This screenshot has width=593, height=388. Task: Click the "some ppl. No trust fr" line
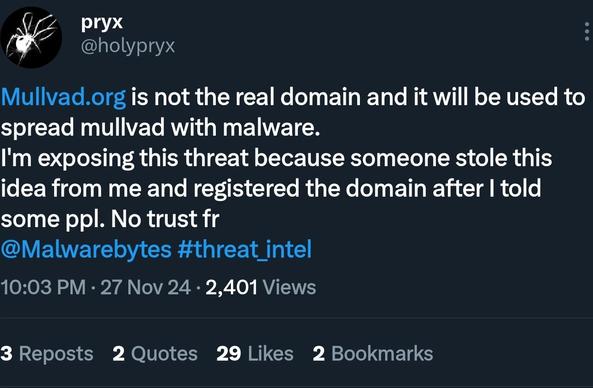pos(110,219)
